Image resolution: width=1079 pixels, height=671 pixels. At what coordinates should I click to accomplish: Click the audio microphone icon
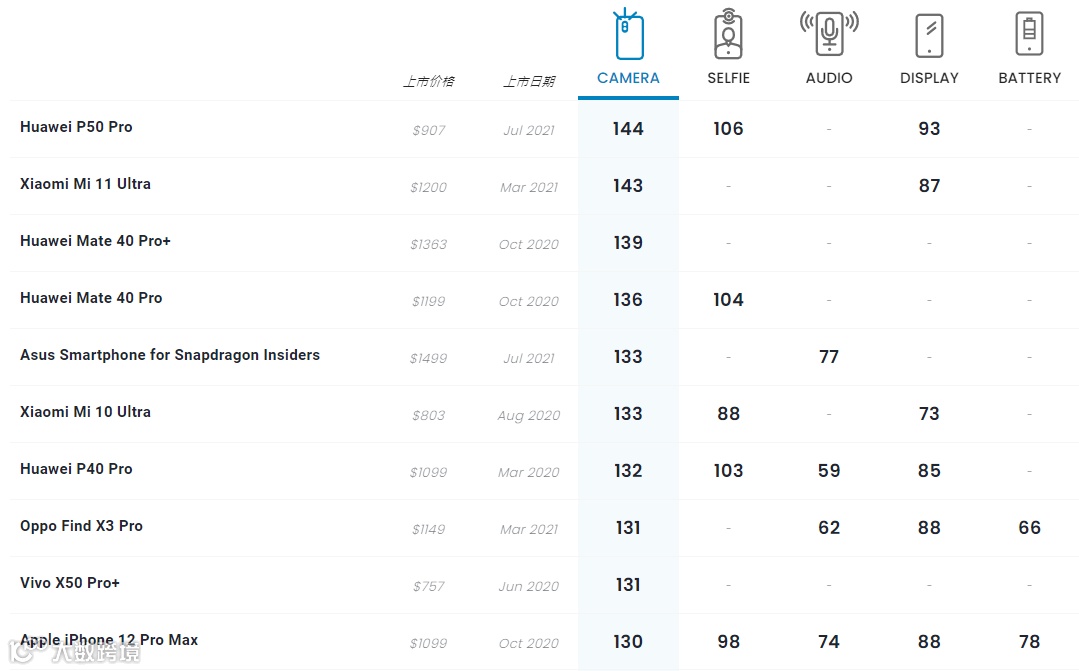click(x=829, y=34)
